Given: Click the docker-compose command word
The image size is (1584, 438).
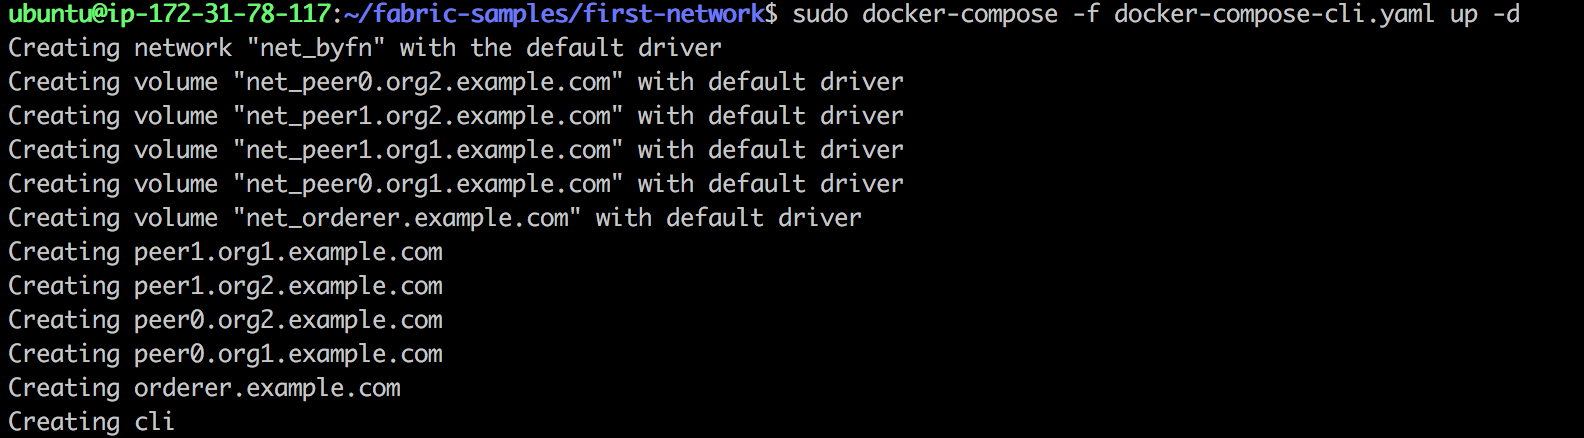Looking at the screenshot, I should tap(960, 14).
